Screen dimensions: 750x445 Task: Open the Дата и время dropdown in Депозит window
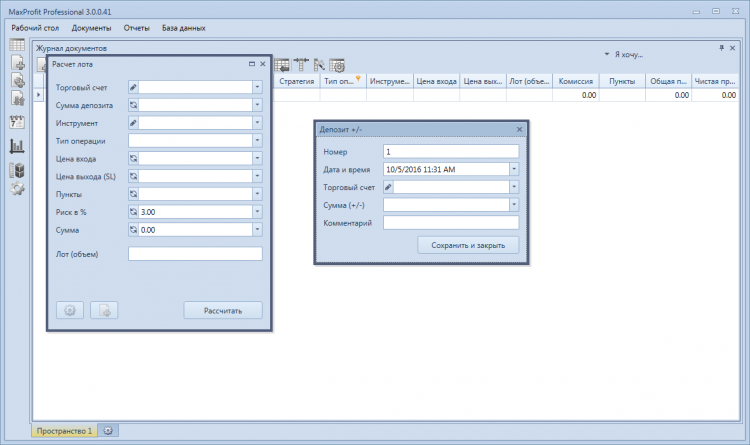coord(514,169)
